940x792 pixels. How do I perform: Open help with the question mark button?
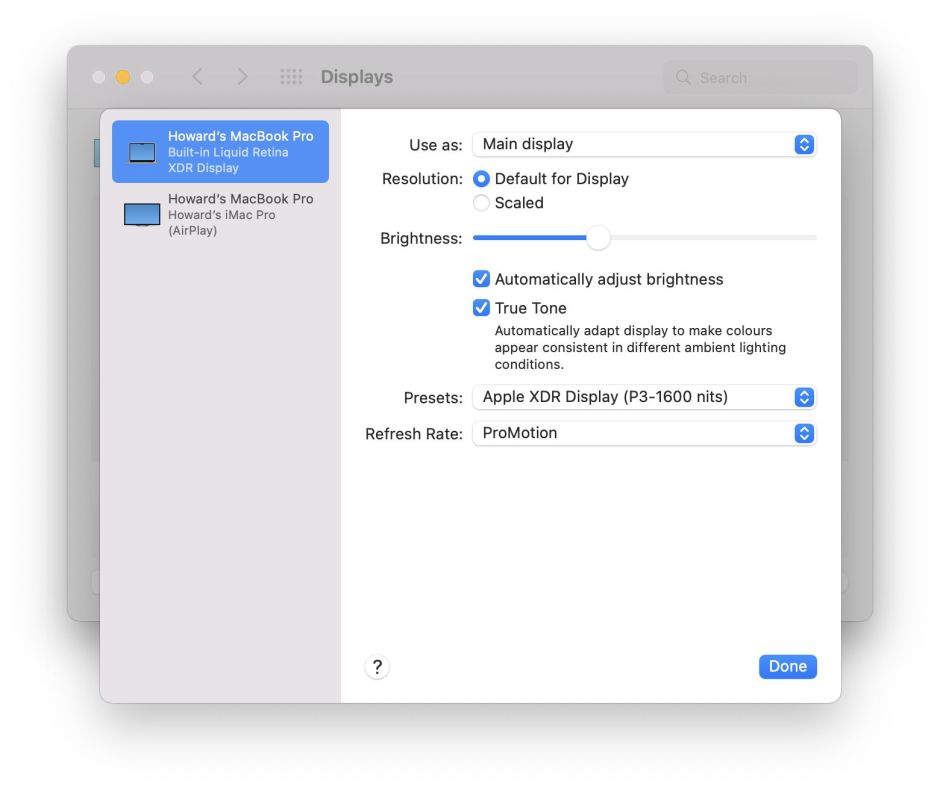click(x=377, y=667)
